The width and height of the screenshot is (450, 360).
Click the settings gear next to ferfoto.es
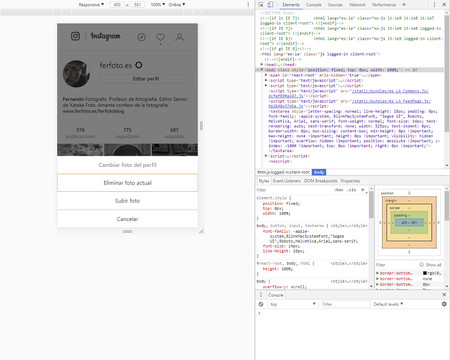tap(139, 65)
